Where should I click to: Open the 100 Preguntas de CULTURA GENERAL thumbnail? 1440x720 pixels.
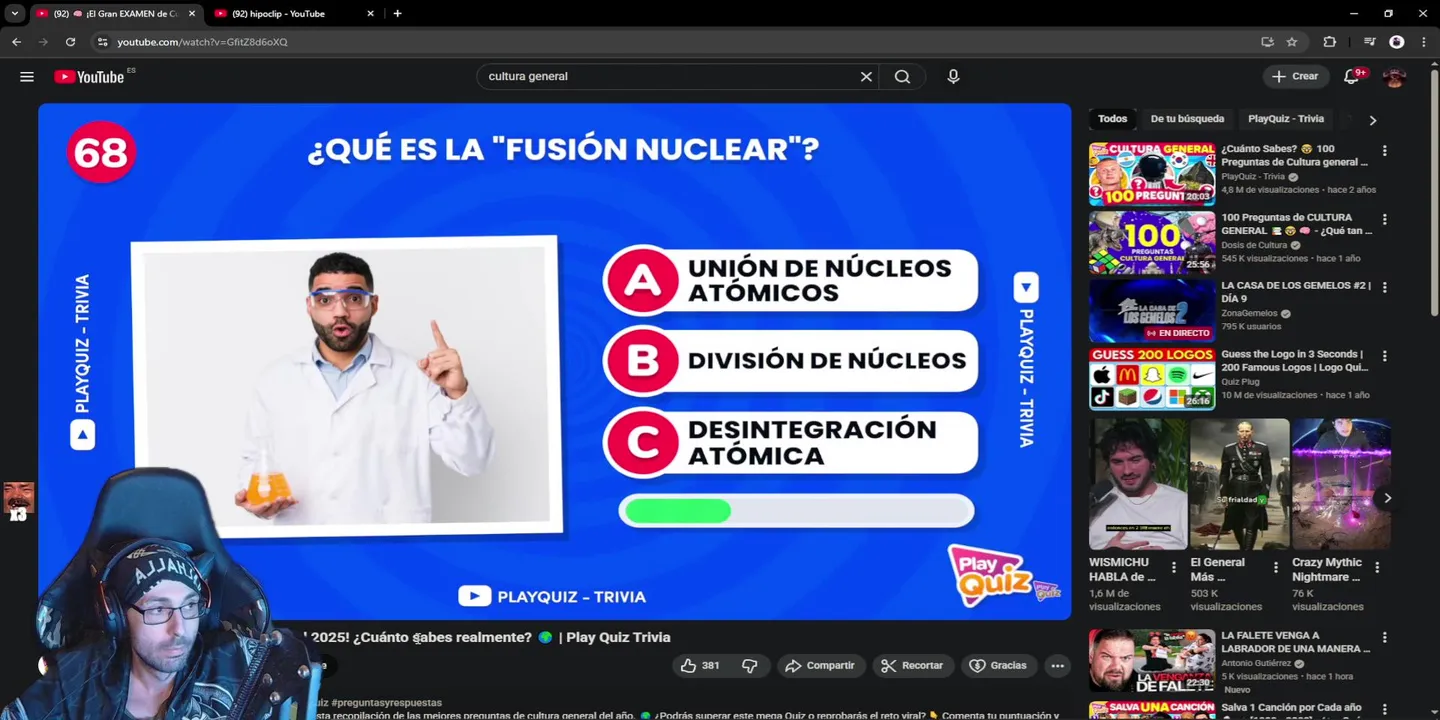coord(1152,242)
